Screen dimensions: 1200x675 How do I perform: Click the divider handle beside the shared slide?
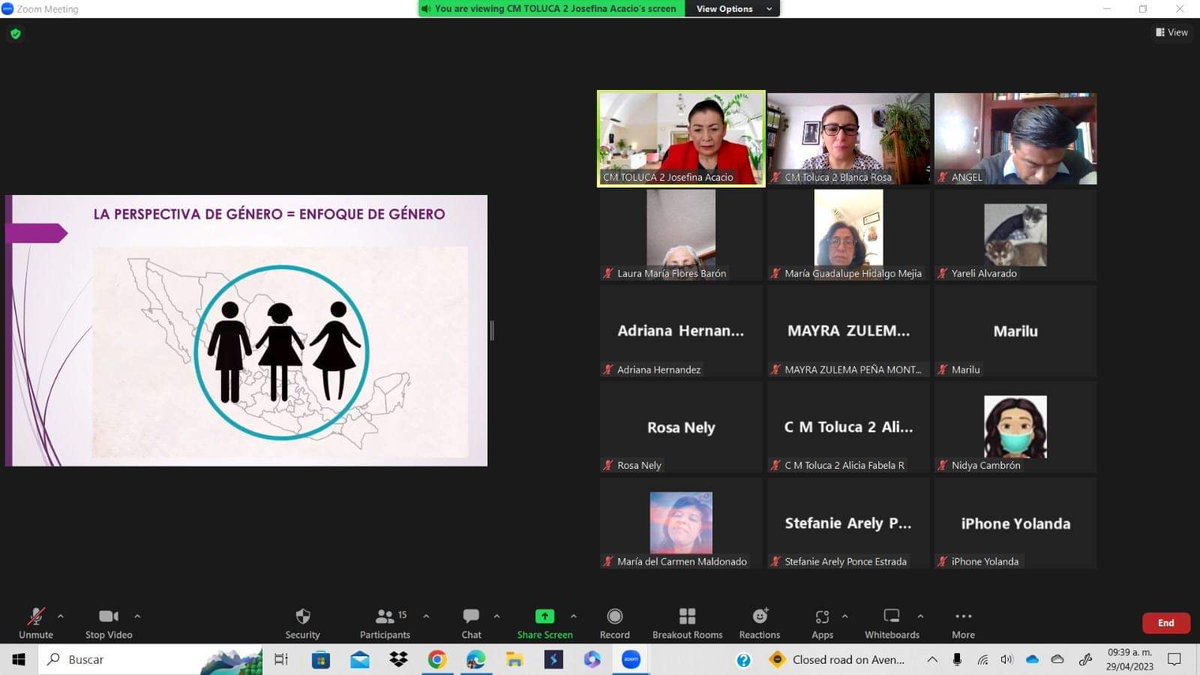click(491, 330)
